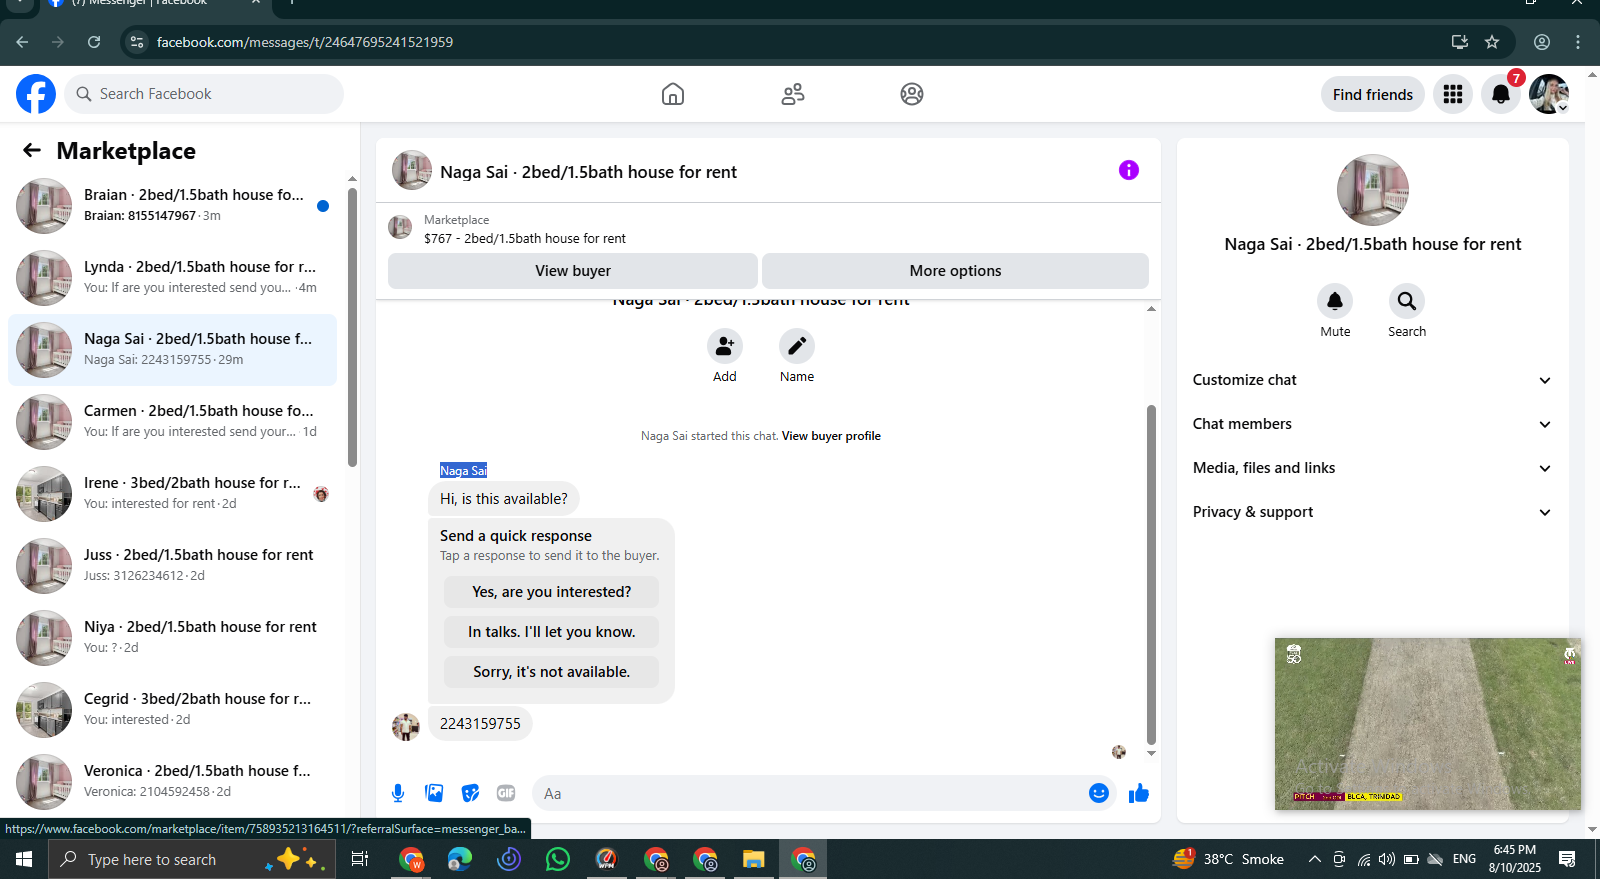Click the 'Hi, is this available?' message
The height and width of the screenshot is (879, 1600).
(504, 499)
